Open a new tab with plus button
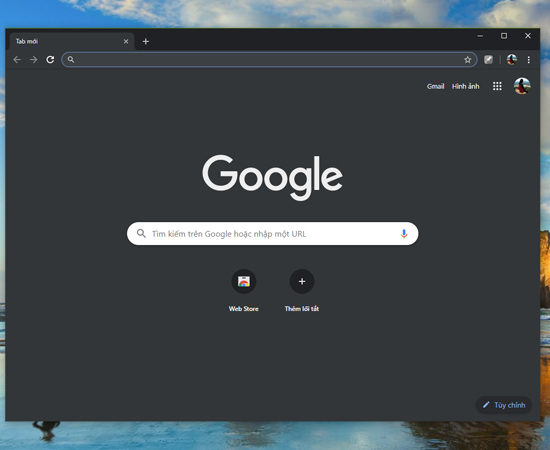Viewport: 550px width, 450px height. [x=146, y=41]
